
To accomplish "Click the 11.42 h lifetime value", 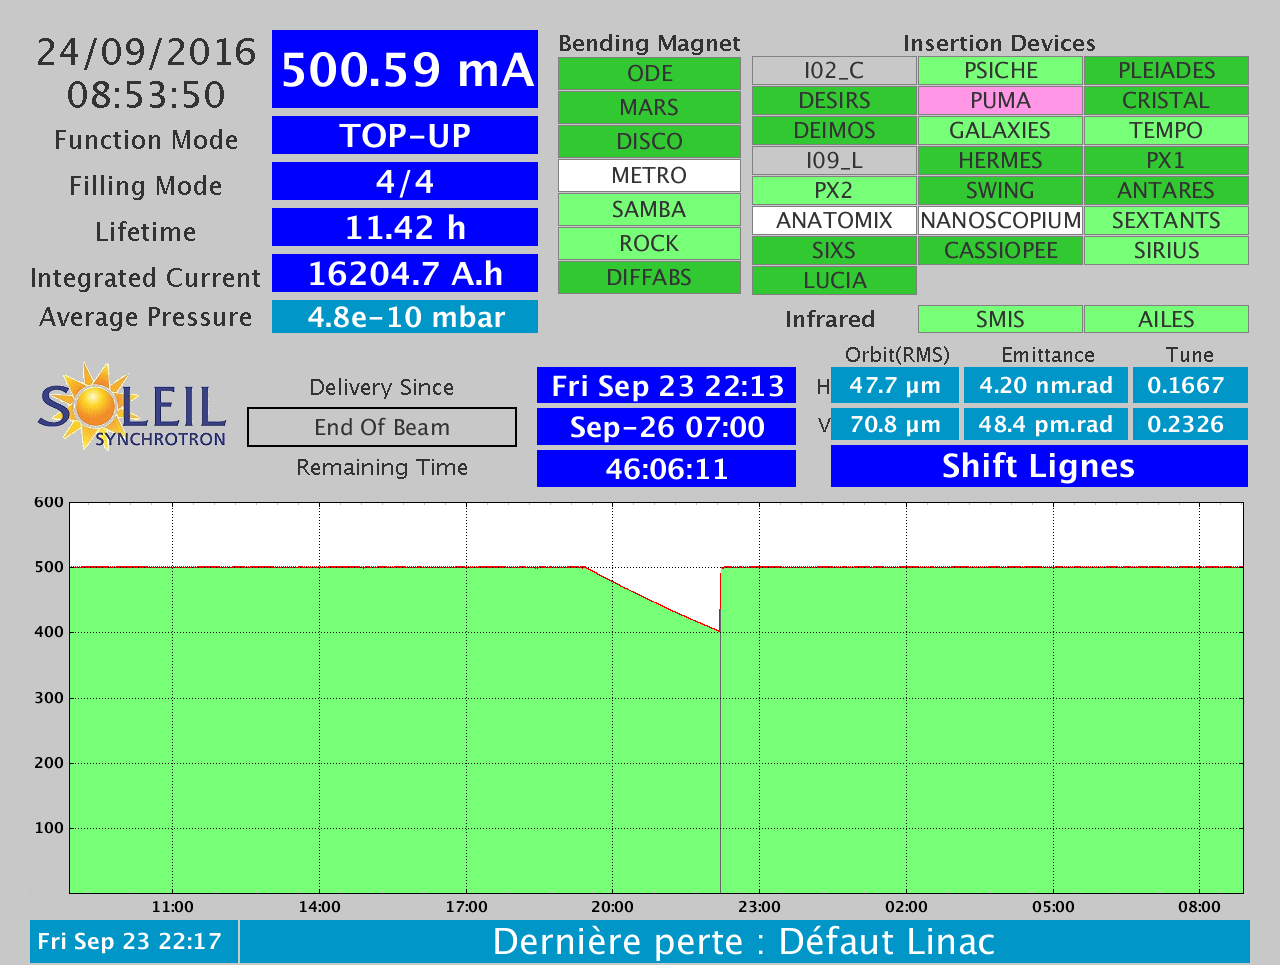I will click(405, 227).
